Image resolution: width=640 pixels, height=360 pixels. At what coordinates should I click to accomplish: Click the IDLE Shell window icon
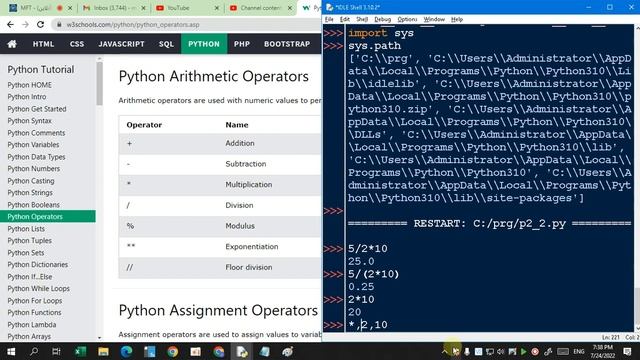click(x=329, y=7)
